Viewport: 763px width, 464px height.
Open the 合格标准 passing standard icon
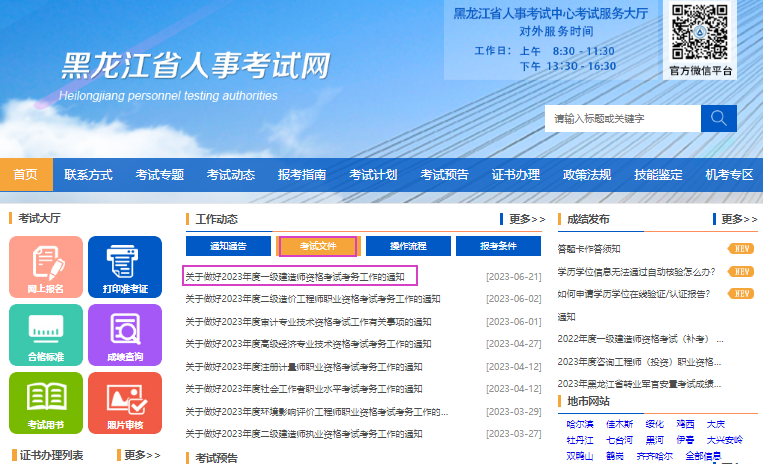[46, 334]
